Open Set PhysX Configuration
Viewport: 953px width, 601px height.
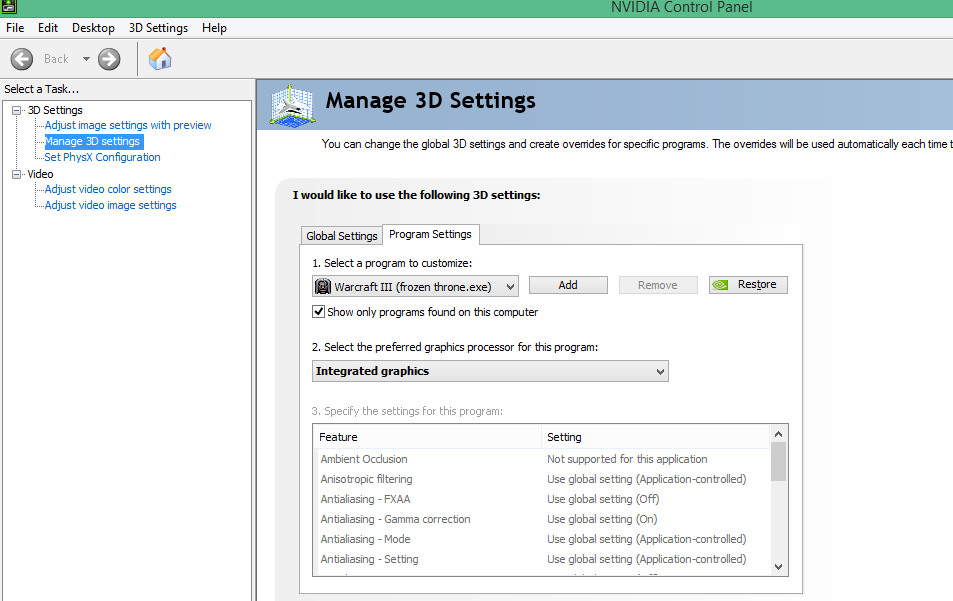102,157
